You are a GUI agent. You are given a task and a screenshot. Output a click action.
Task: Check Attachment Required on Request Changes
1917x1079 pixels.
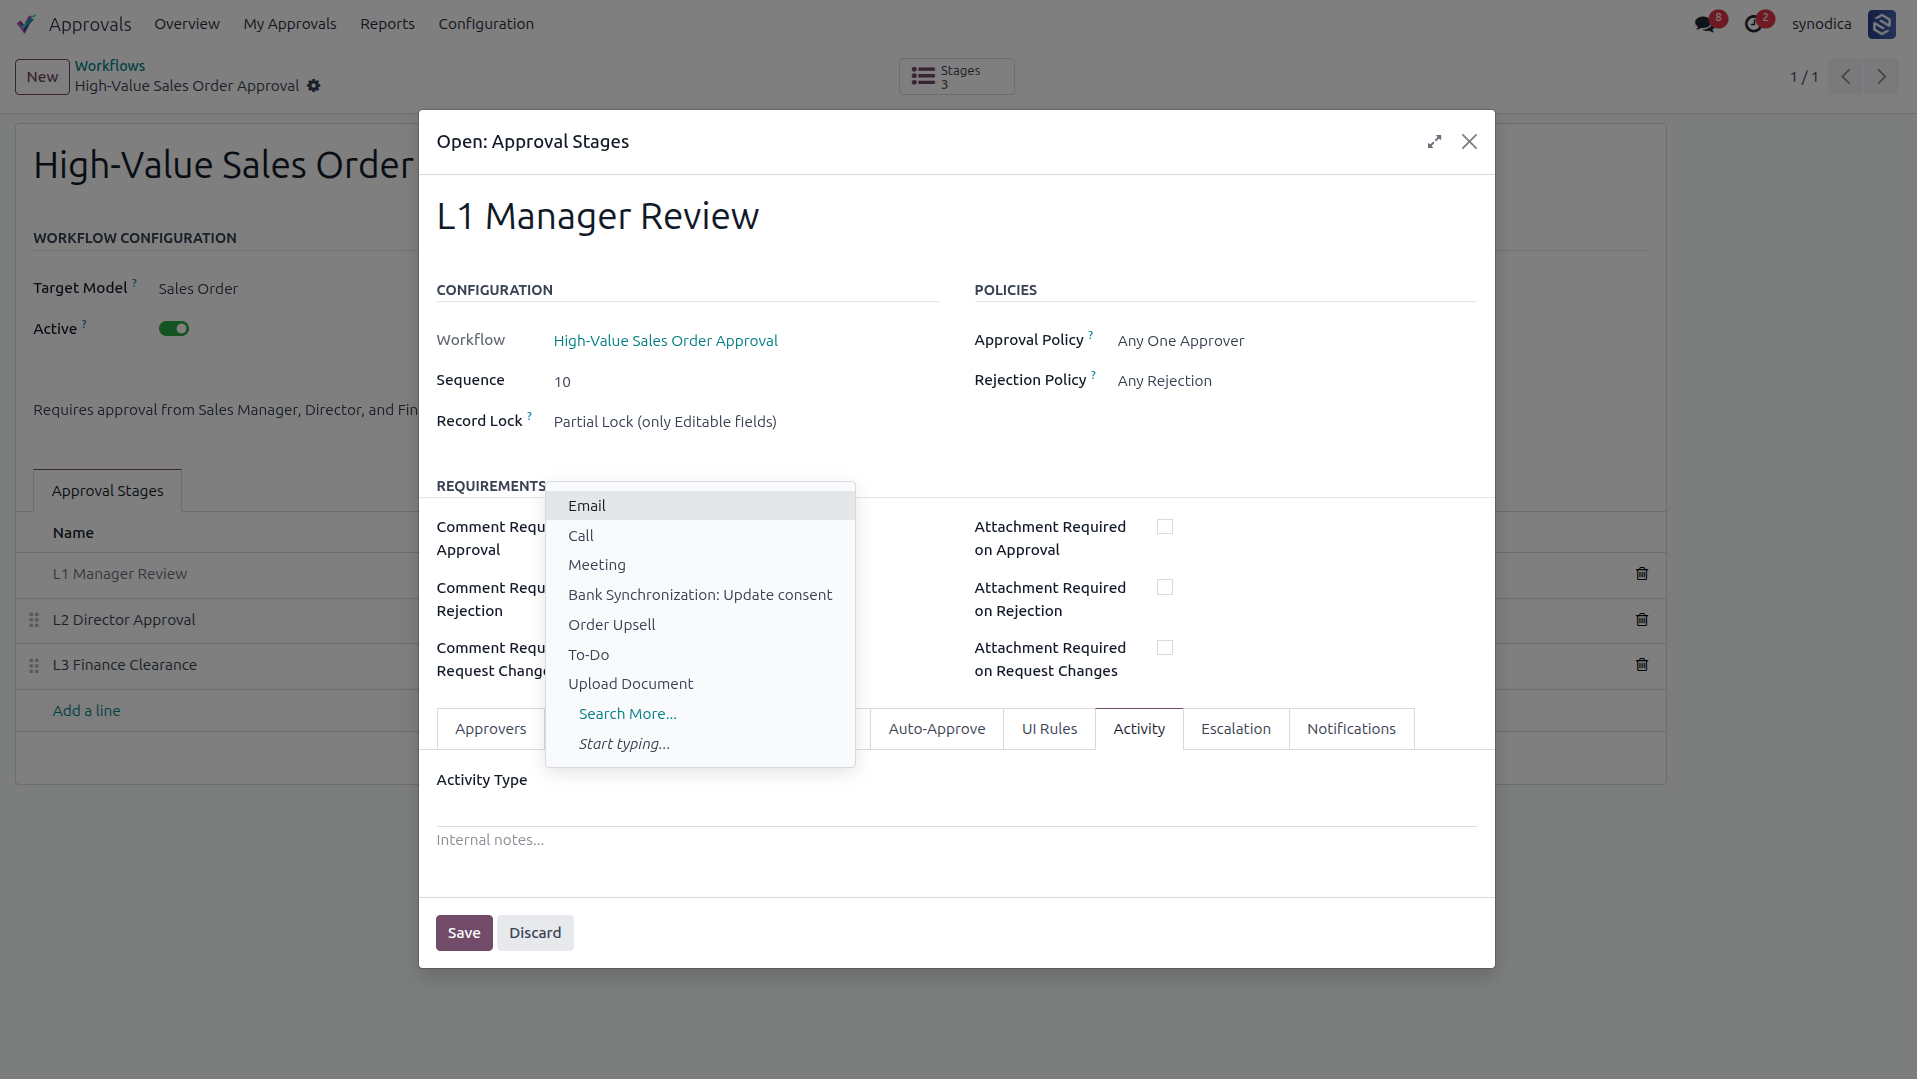tap(1164, 648)
